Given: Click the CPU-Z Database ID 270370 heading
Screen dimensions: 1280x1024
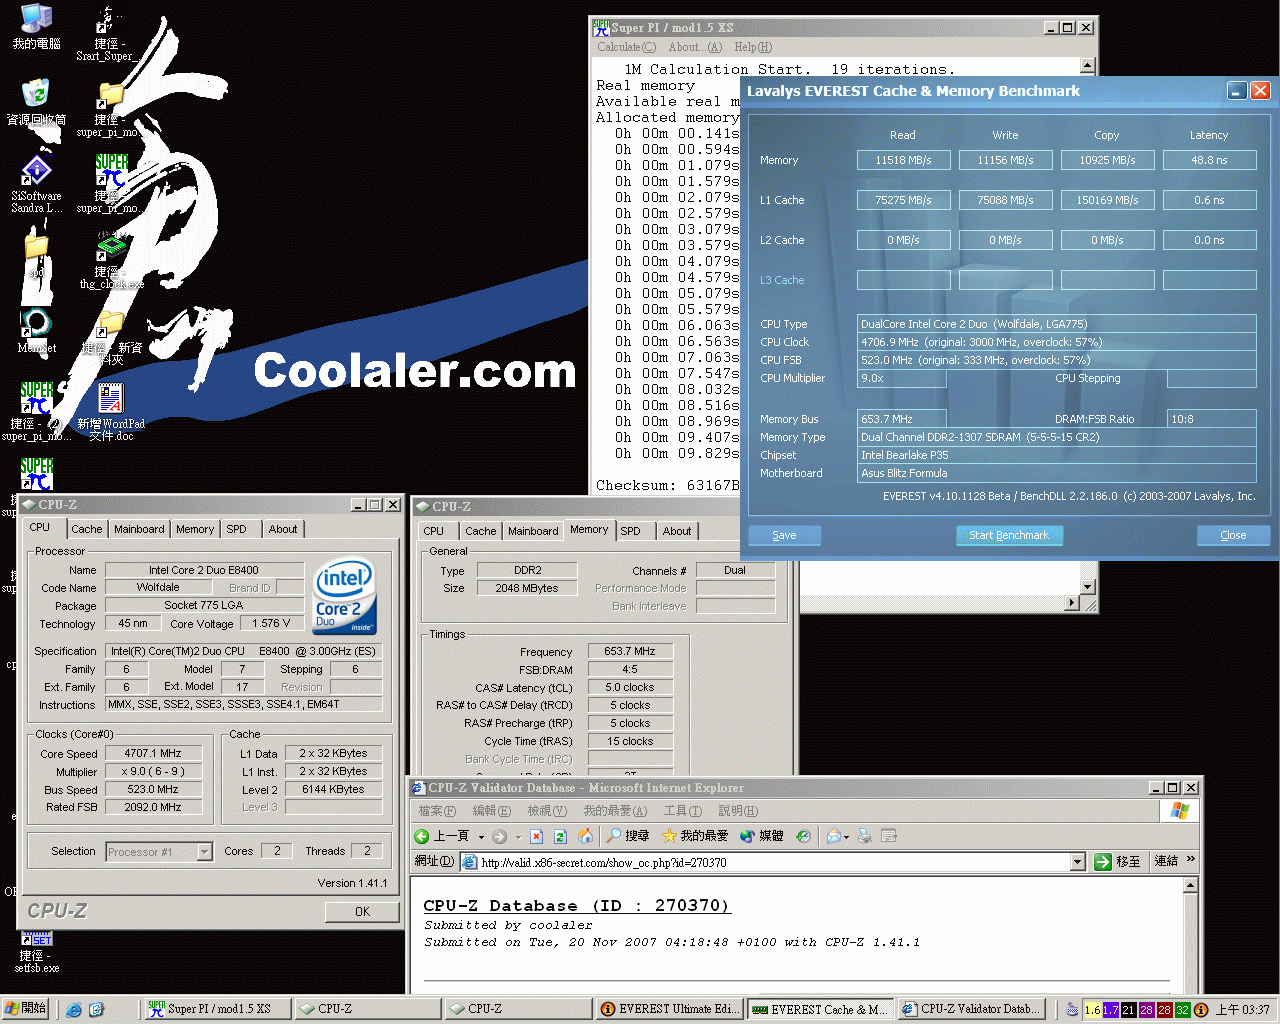Looking at the screenshot, I should [576, 906].
